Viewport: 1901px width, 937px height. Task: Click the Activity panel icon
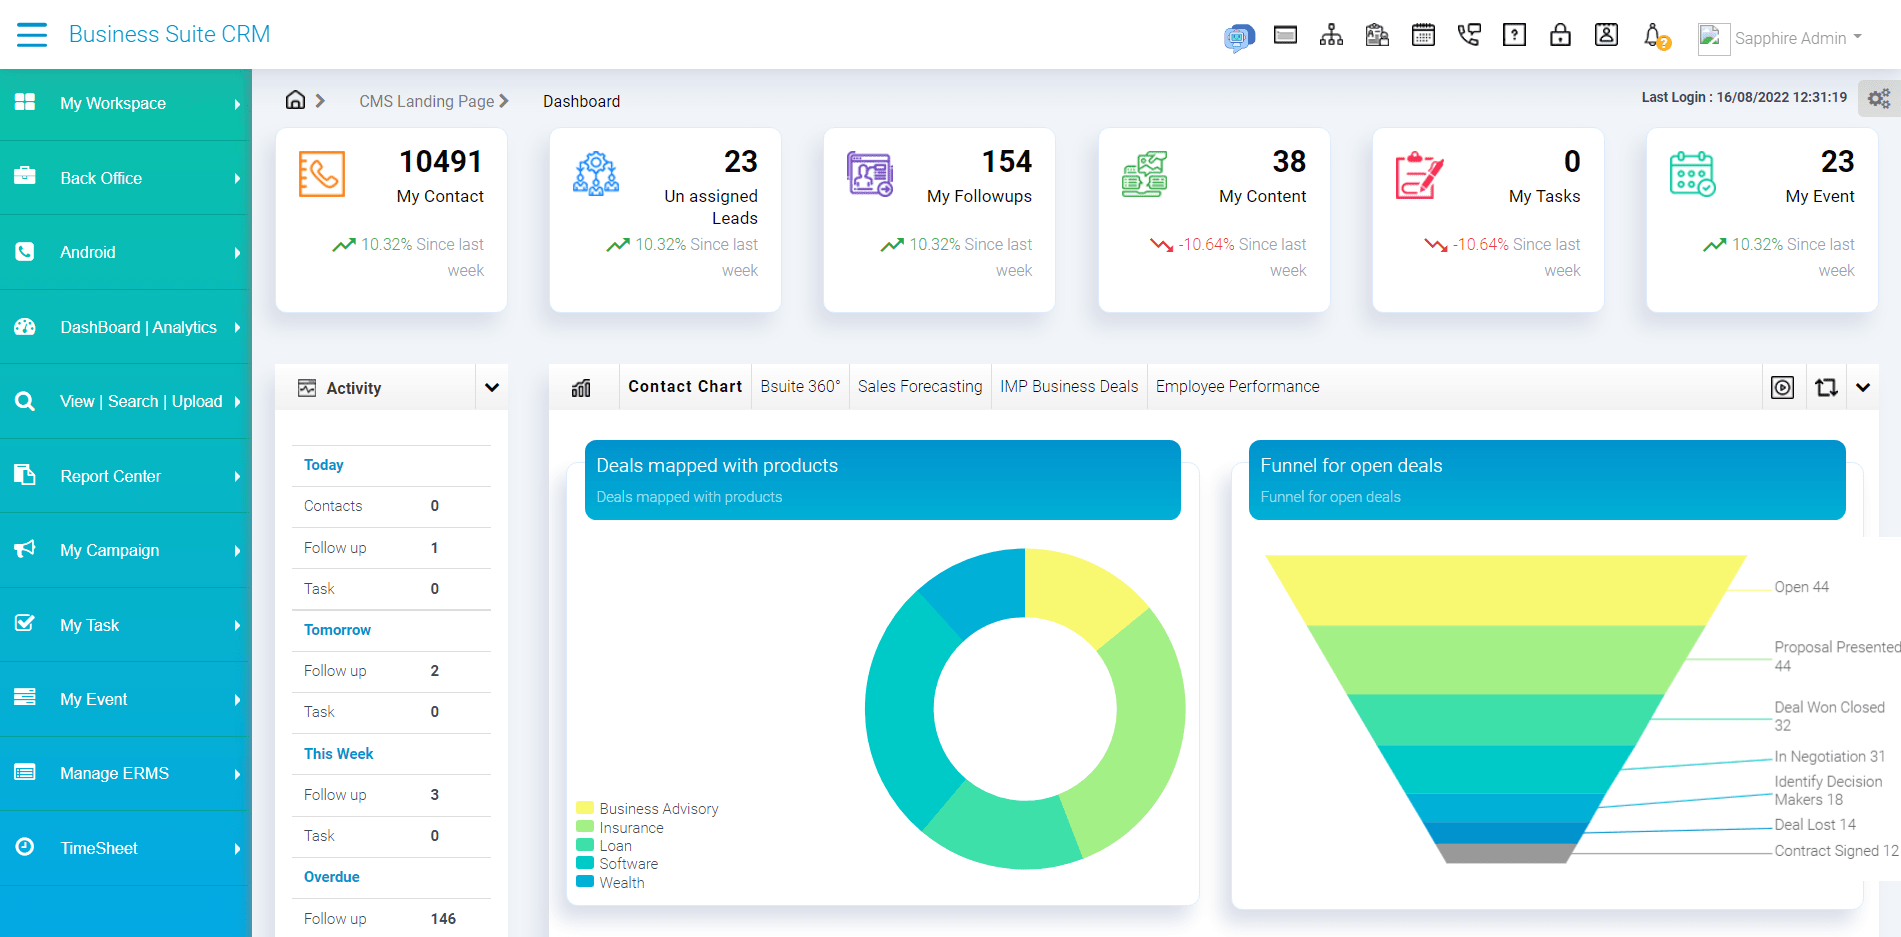(x=307, y=388)
